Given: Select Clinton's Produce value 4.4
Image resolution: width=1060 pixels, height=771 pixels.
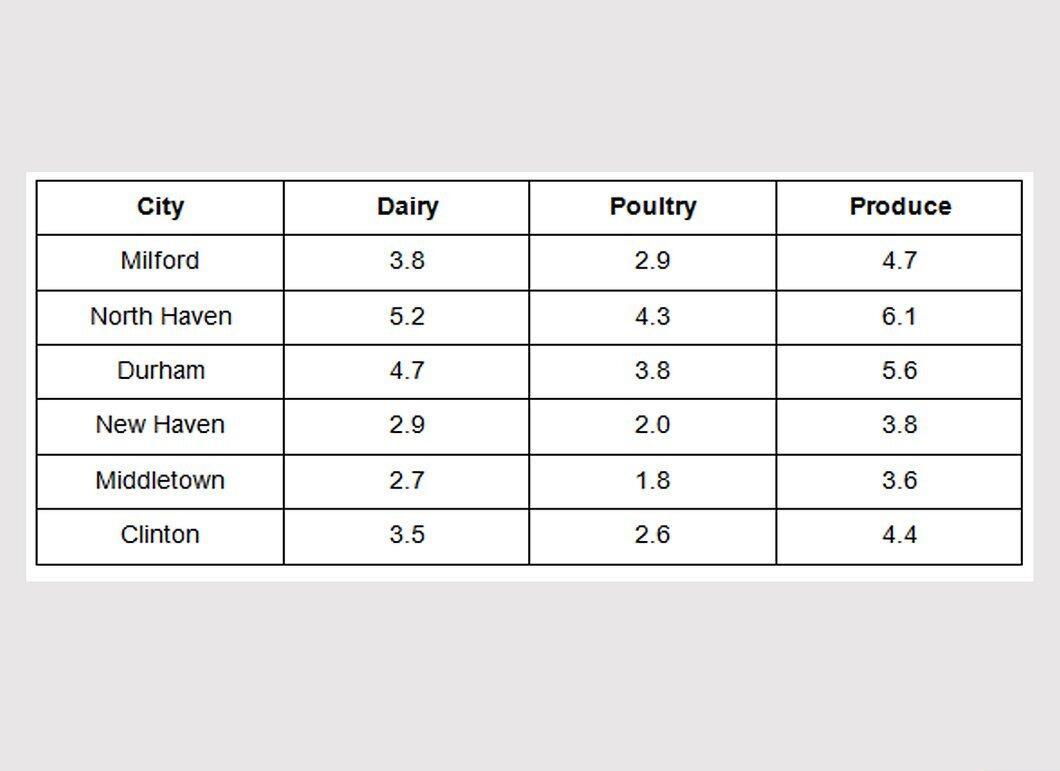Looking at the screenshot, I should coord(899,534).
